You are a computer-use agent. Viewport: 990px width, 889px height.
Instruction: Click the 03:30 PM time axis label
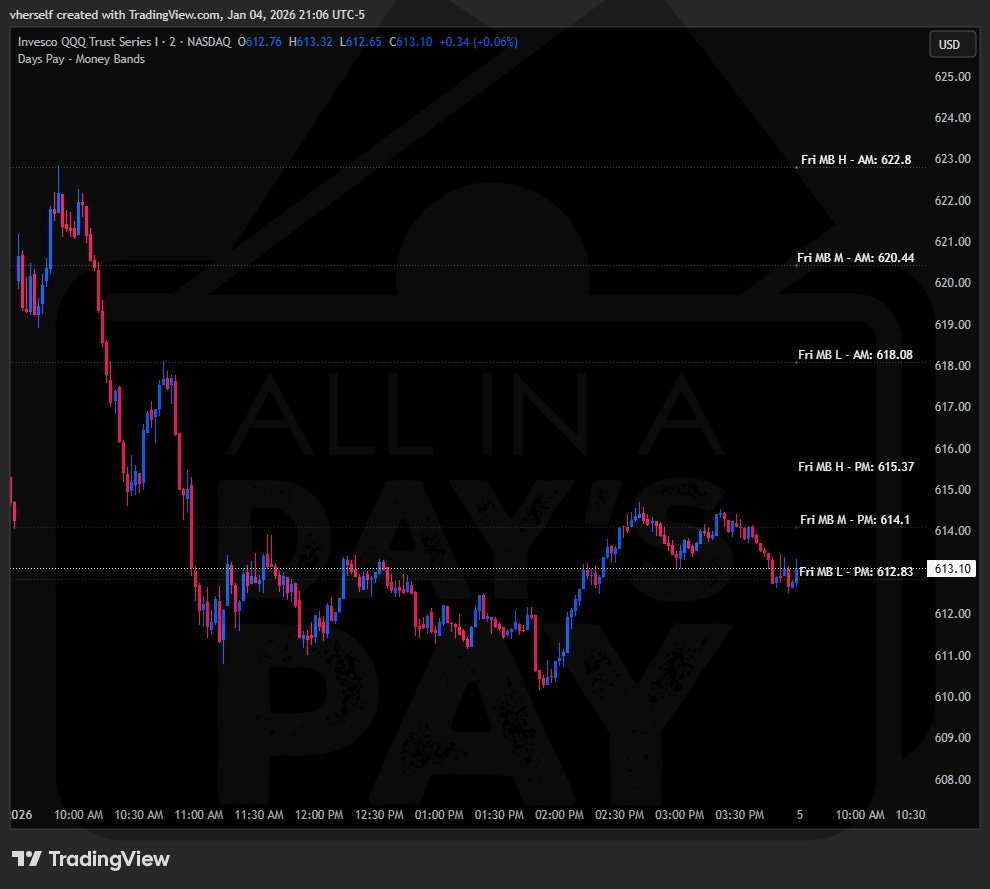(x=739, y=814)
